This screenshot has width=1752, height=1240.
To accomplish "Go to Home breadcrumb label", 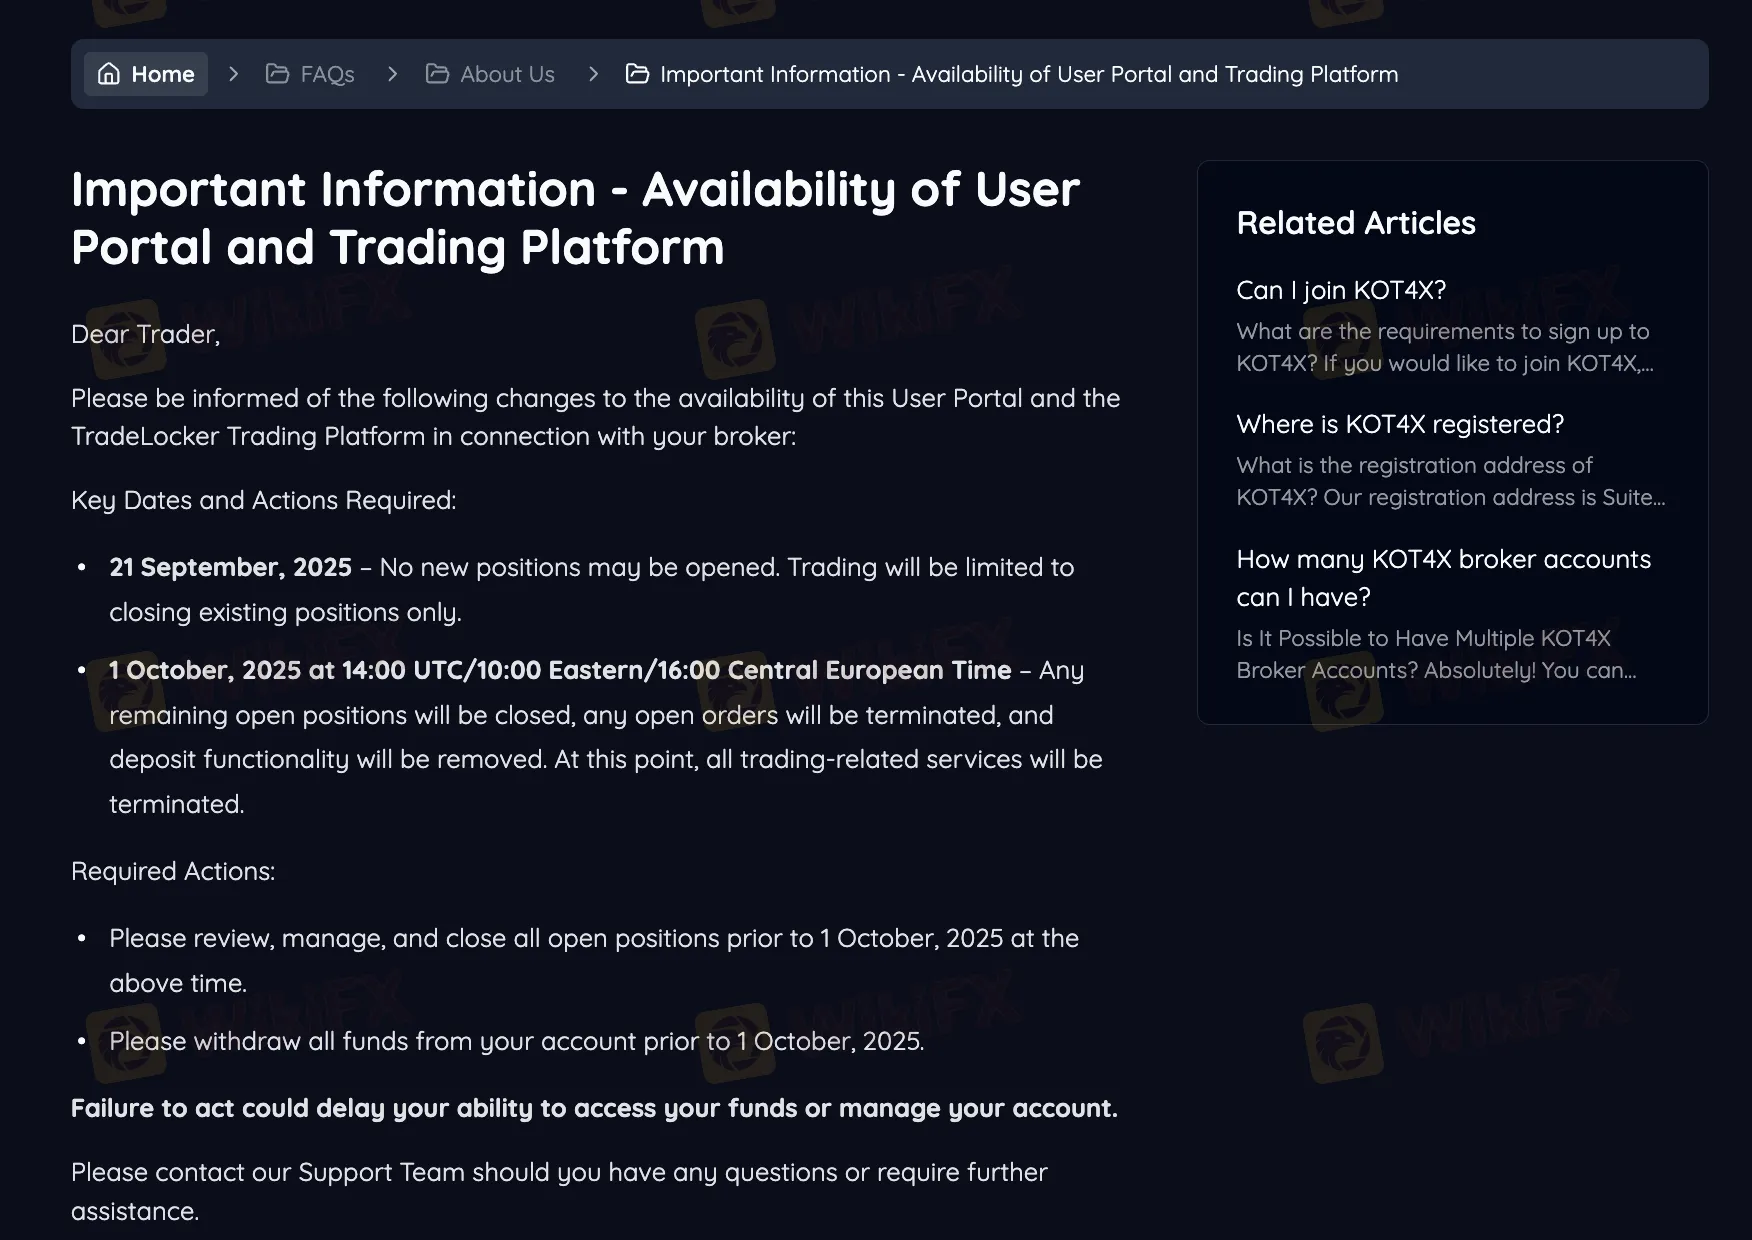I will 163,74.
